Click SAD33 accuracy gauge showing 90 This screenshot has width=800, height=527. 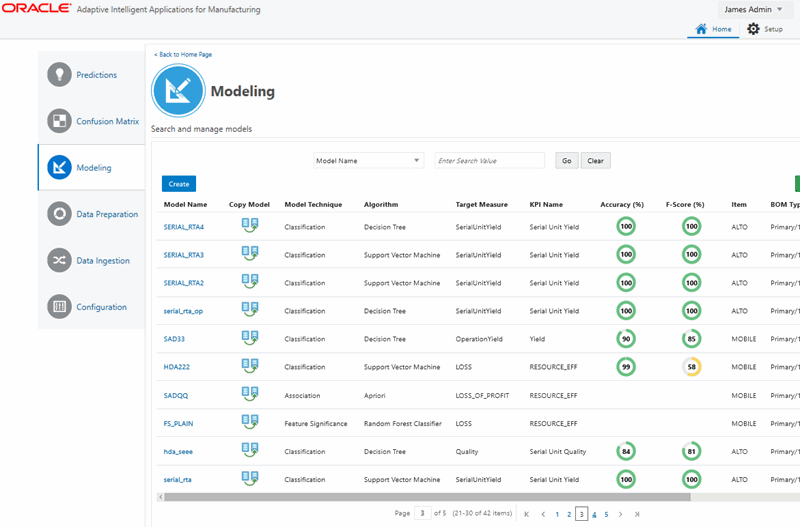pyautogui.click(x=626, y=339)
